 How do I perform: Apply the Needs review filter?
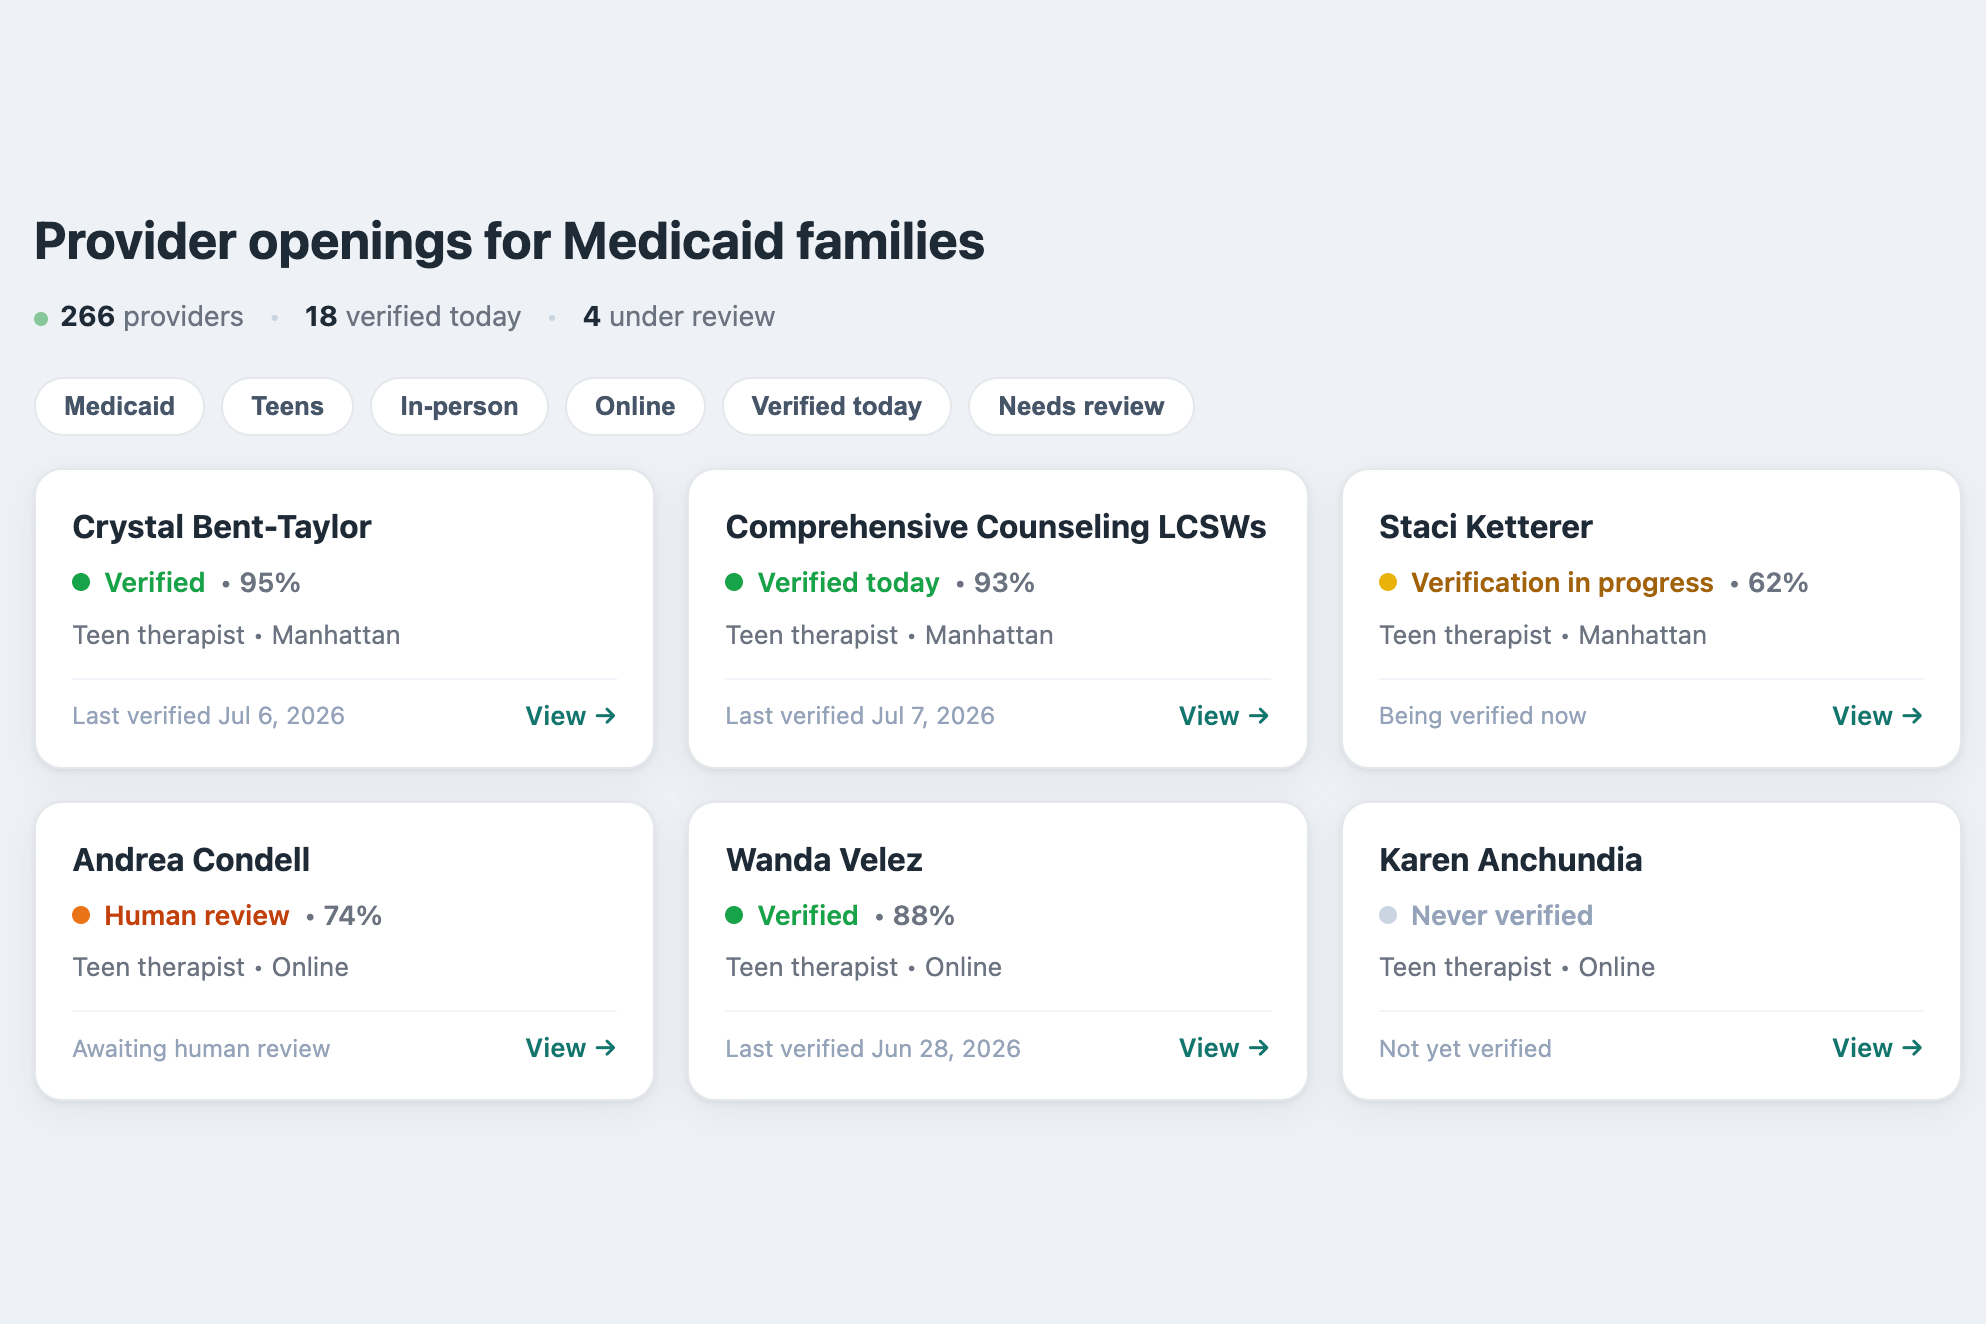click(x=1081, y=406)
